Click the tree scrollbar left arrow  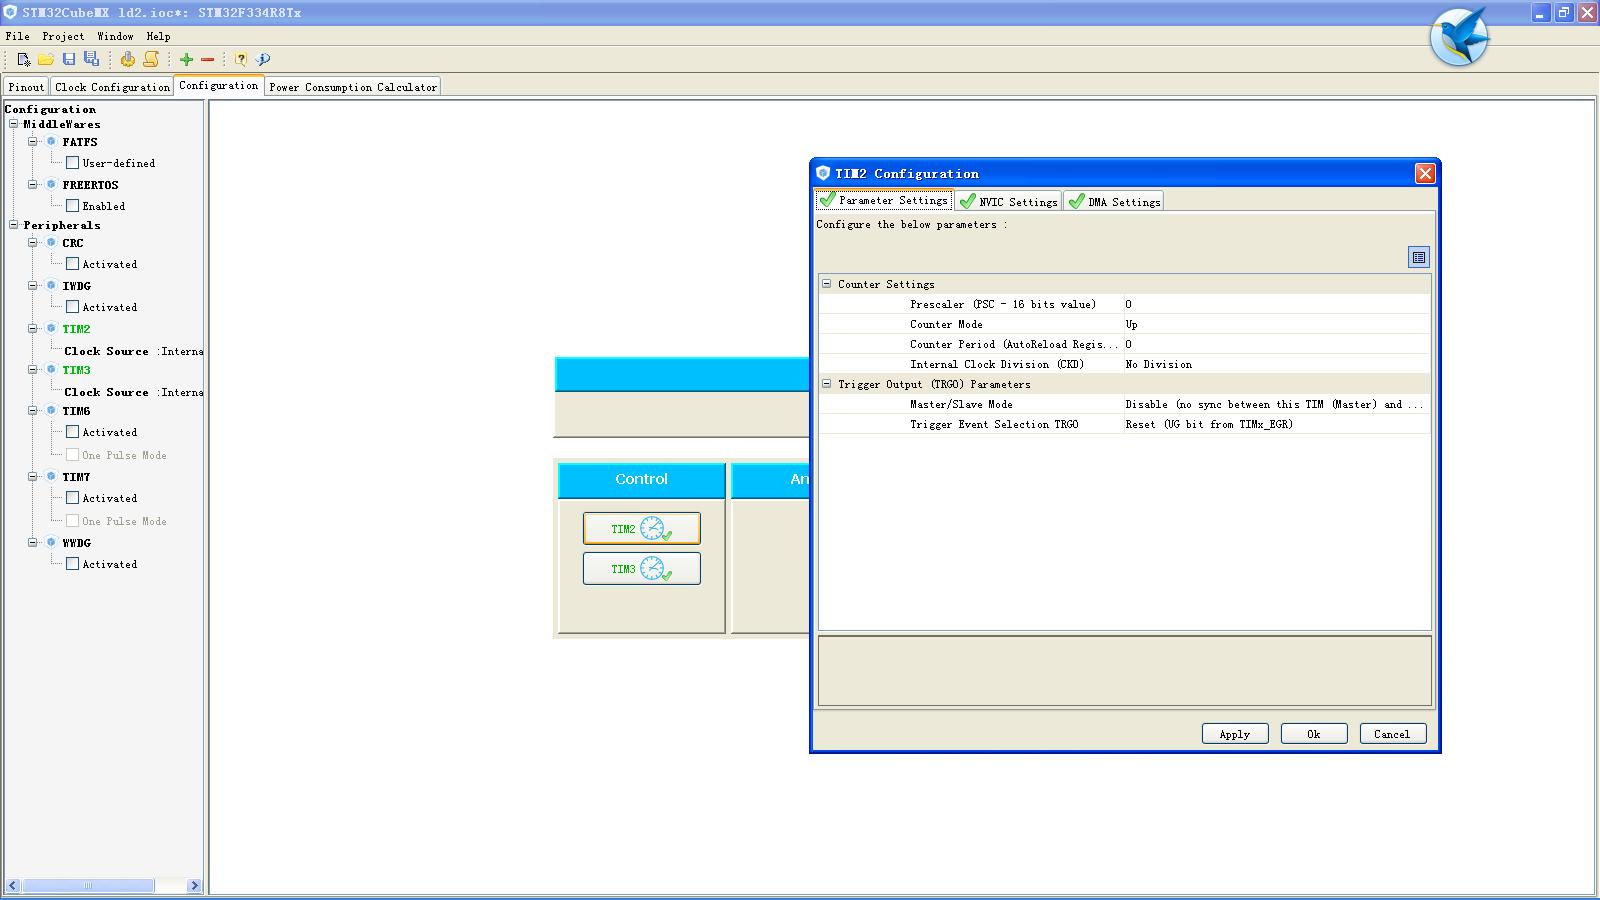[13, 886]
